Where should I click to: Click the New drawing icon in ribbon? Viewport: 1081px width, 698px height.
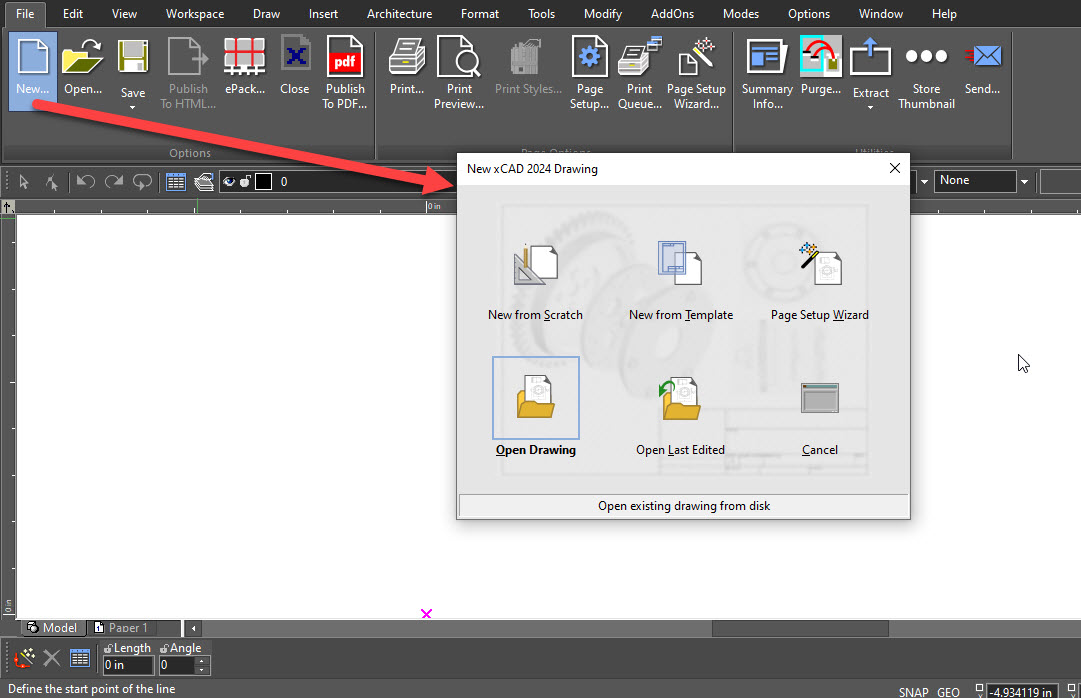pos(32,69)
